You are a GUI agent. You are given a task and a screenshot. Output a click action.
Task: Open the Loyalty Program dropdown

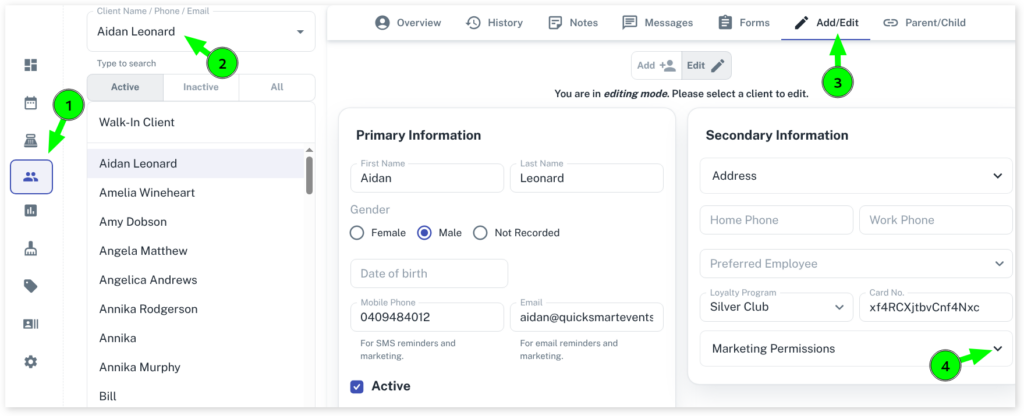pyautogui.click(x=775, y=307)
